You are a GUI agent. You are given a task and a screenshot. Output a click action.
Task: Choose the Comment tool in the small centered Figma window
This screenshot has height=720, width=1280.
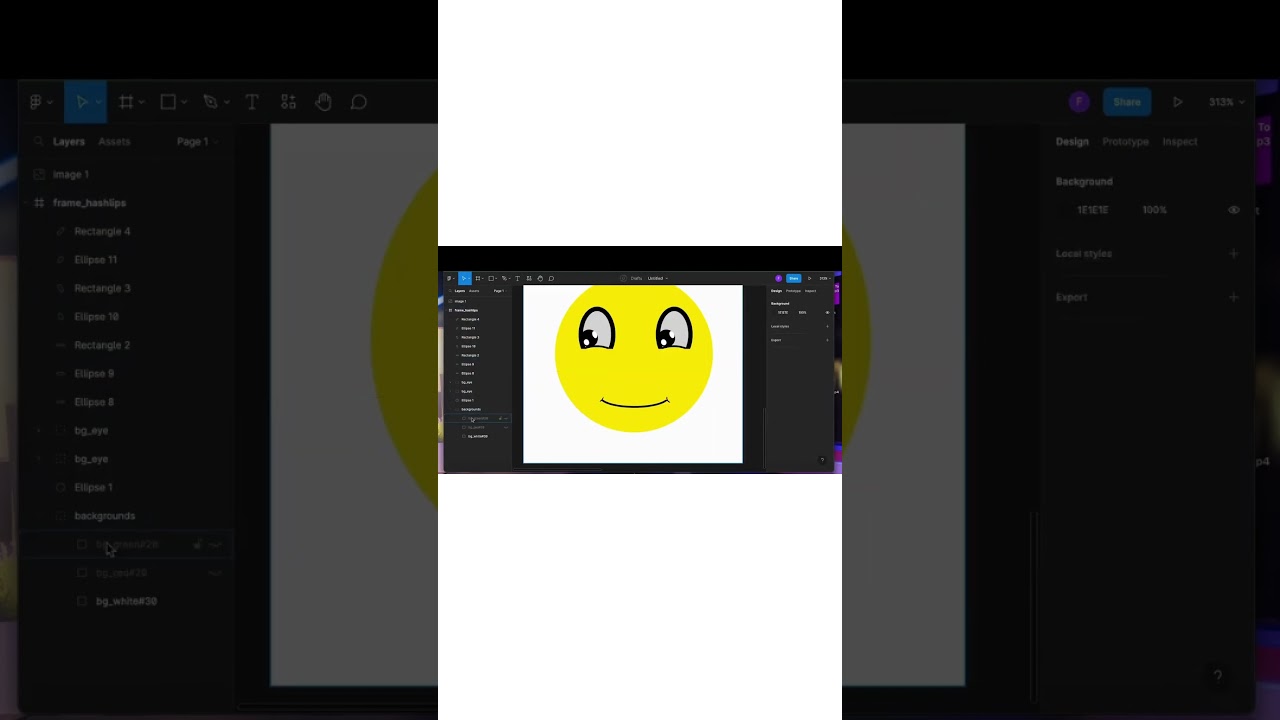tap(551, 278)
